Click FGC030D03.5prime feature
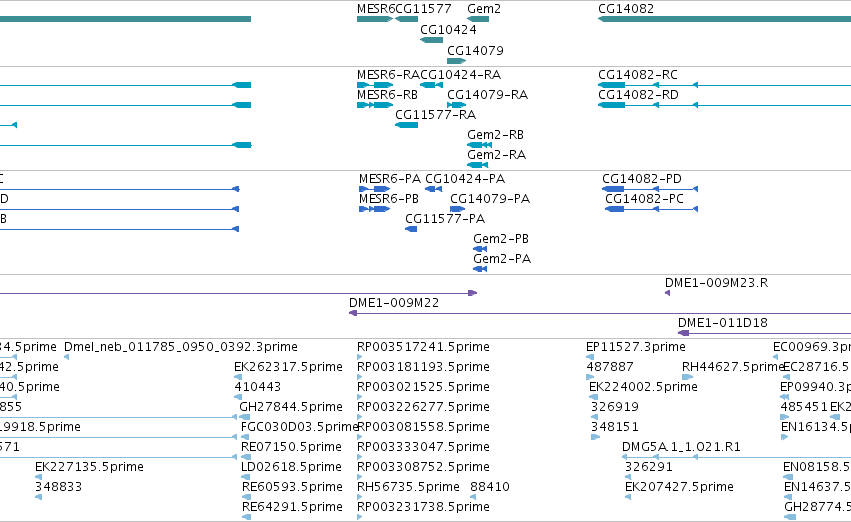Screen dimensions: 851x522 [x=300, y=427]
